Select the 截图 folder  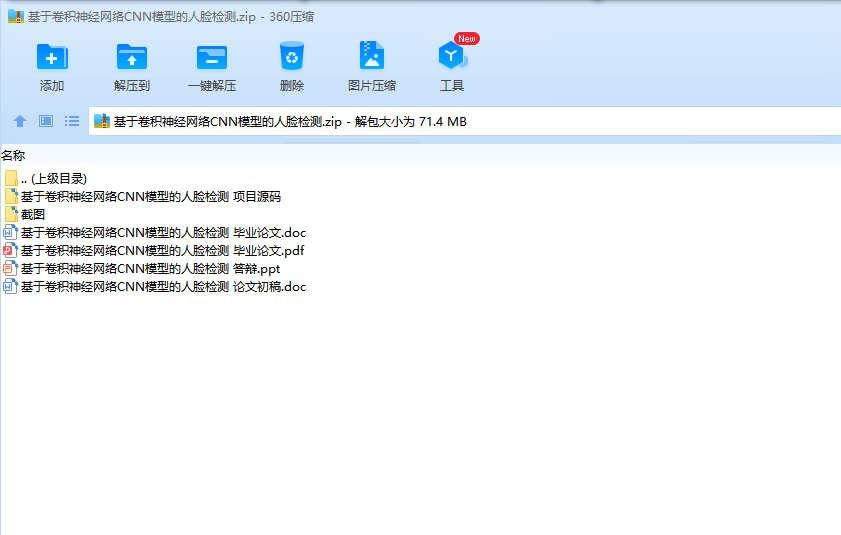pos(25,215)
